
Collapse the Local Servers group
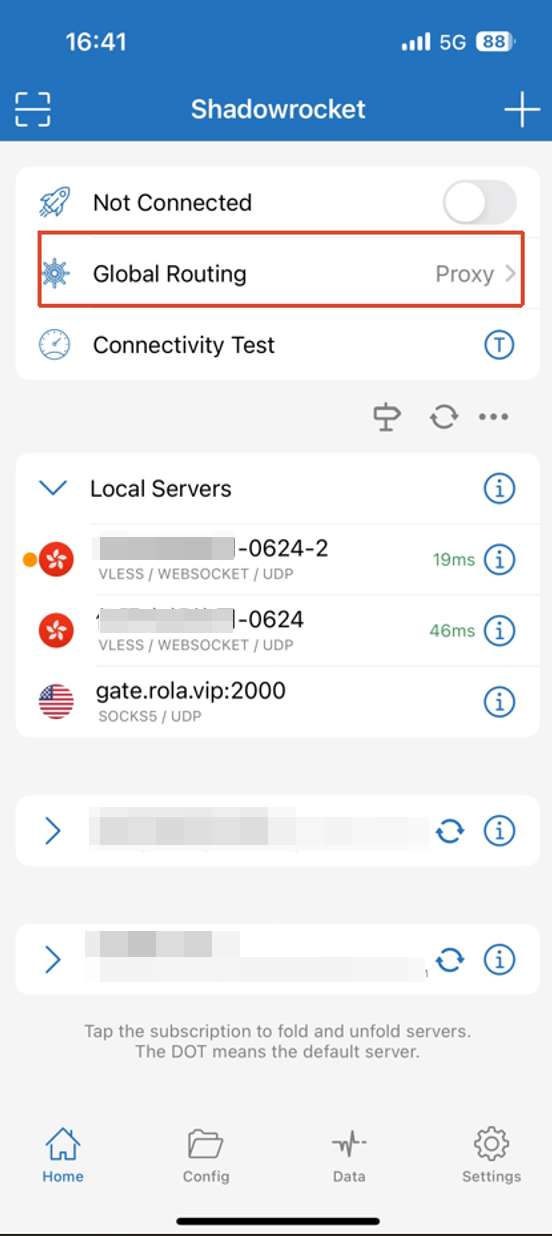coord(52,488)
